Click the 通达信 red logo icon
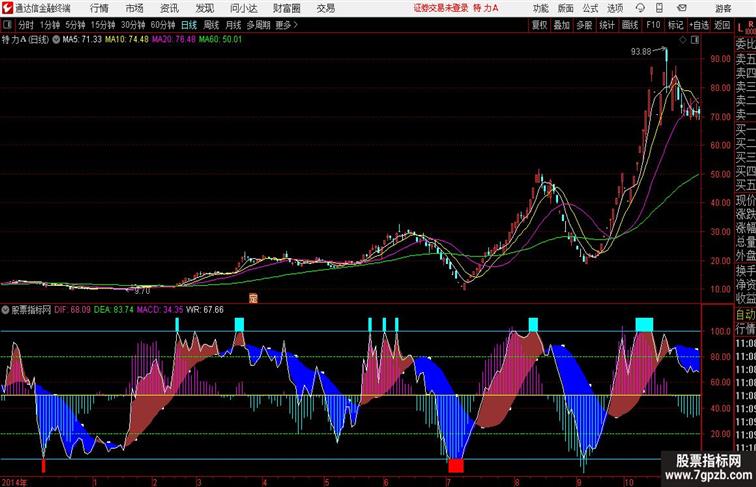 tap(7, 8)
